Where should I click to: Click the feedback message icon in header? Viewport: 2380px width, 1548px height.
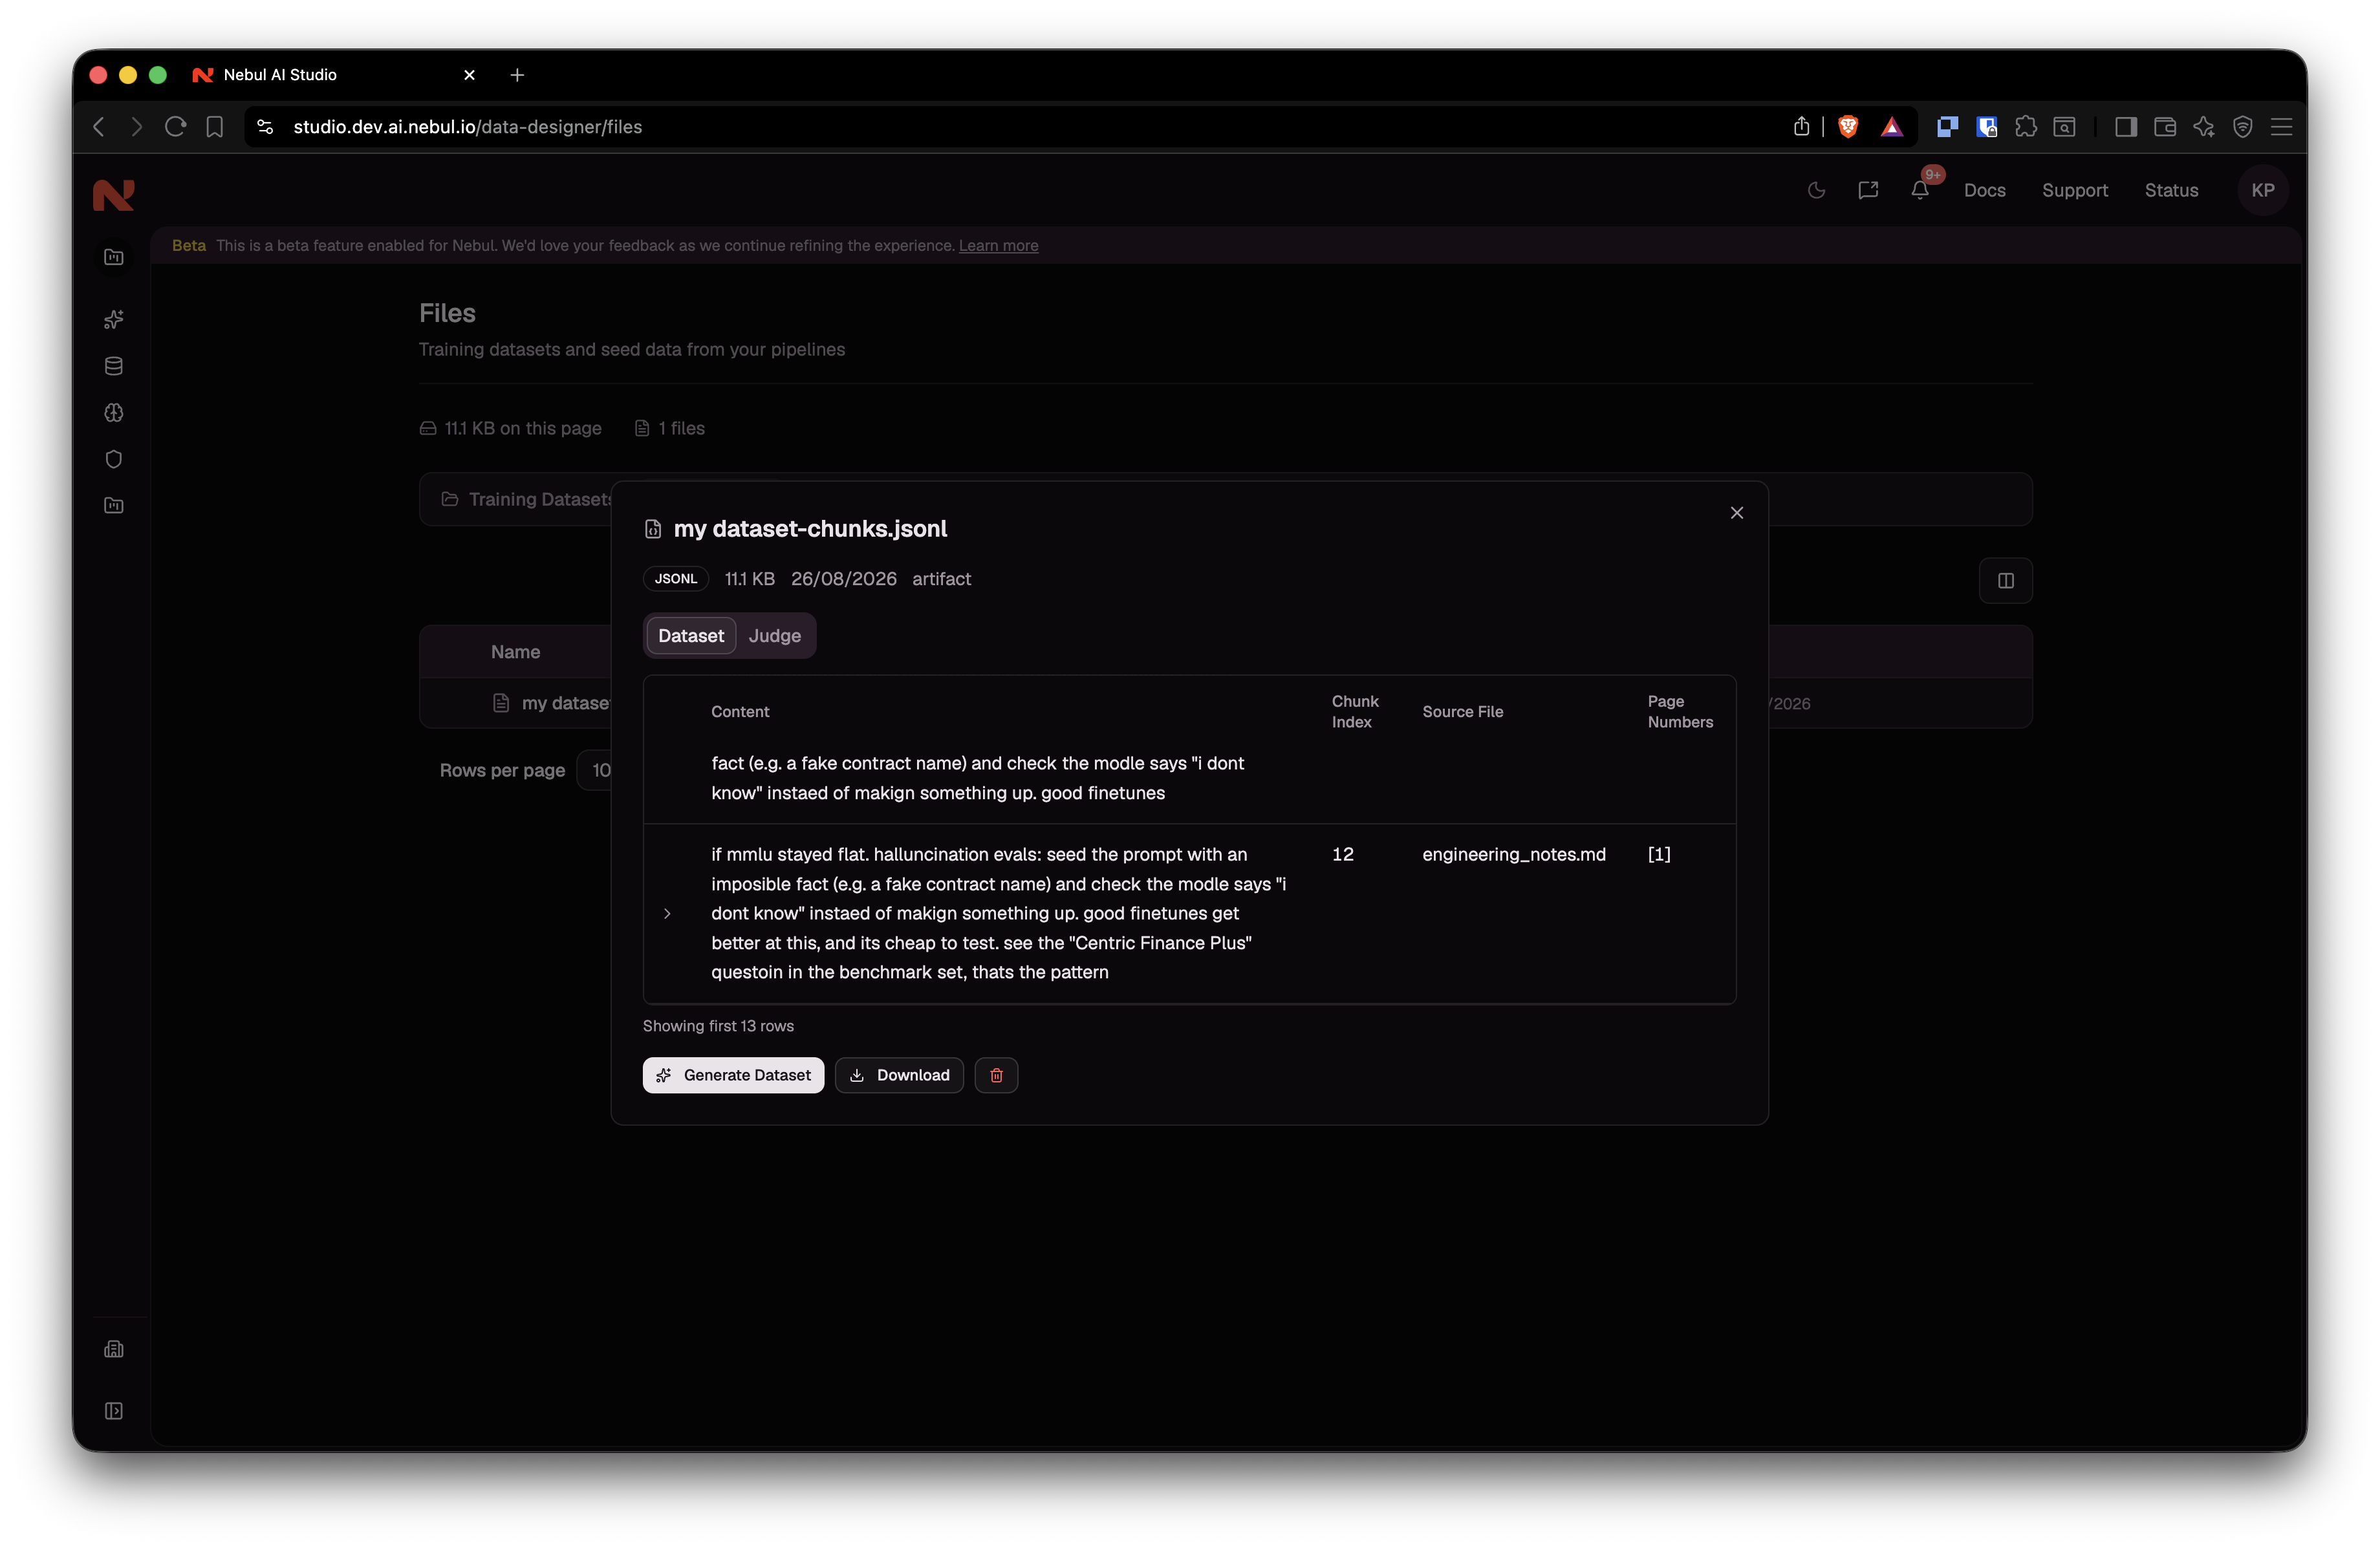pos(1868,190)
